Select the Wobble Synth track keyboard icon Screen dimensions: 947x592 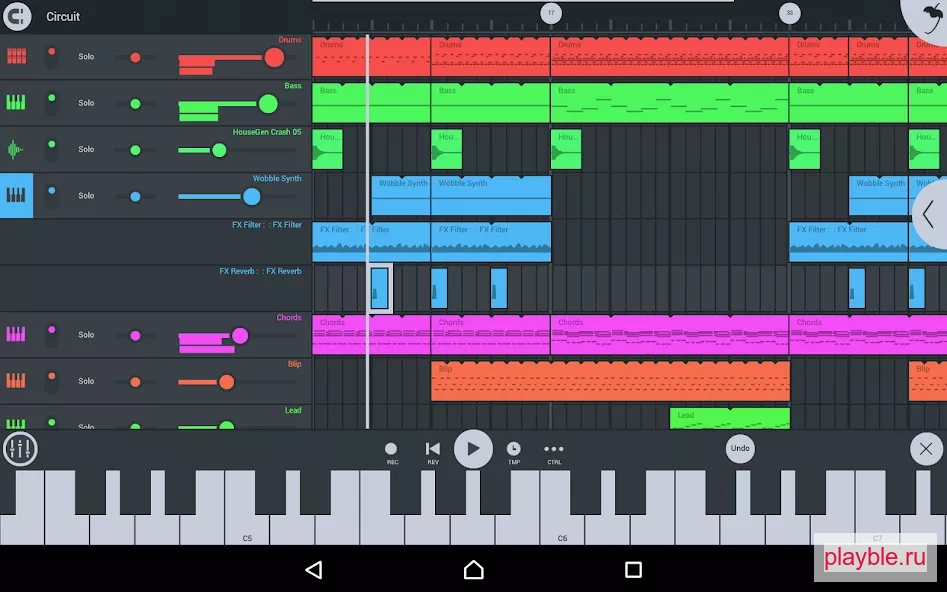[16, 195]
